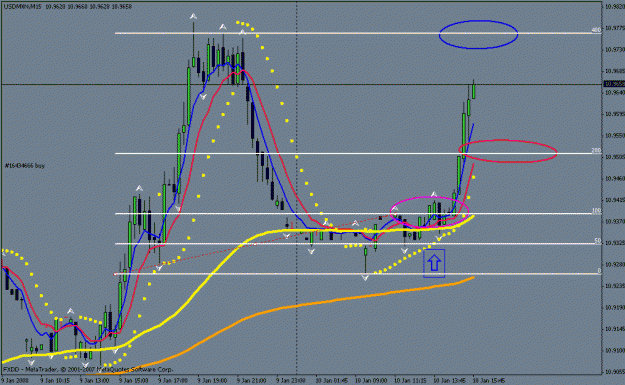Click the '9 Jan 23:00' time axis label
Viewport: 625px width, 385px height.
coord(291,381)
